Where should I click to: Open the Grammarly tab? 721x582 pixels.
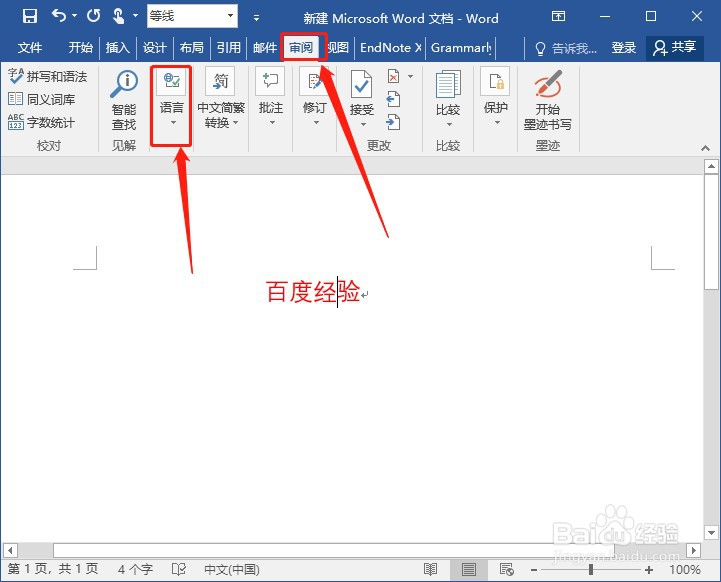click(x=461, y=47)
